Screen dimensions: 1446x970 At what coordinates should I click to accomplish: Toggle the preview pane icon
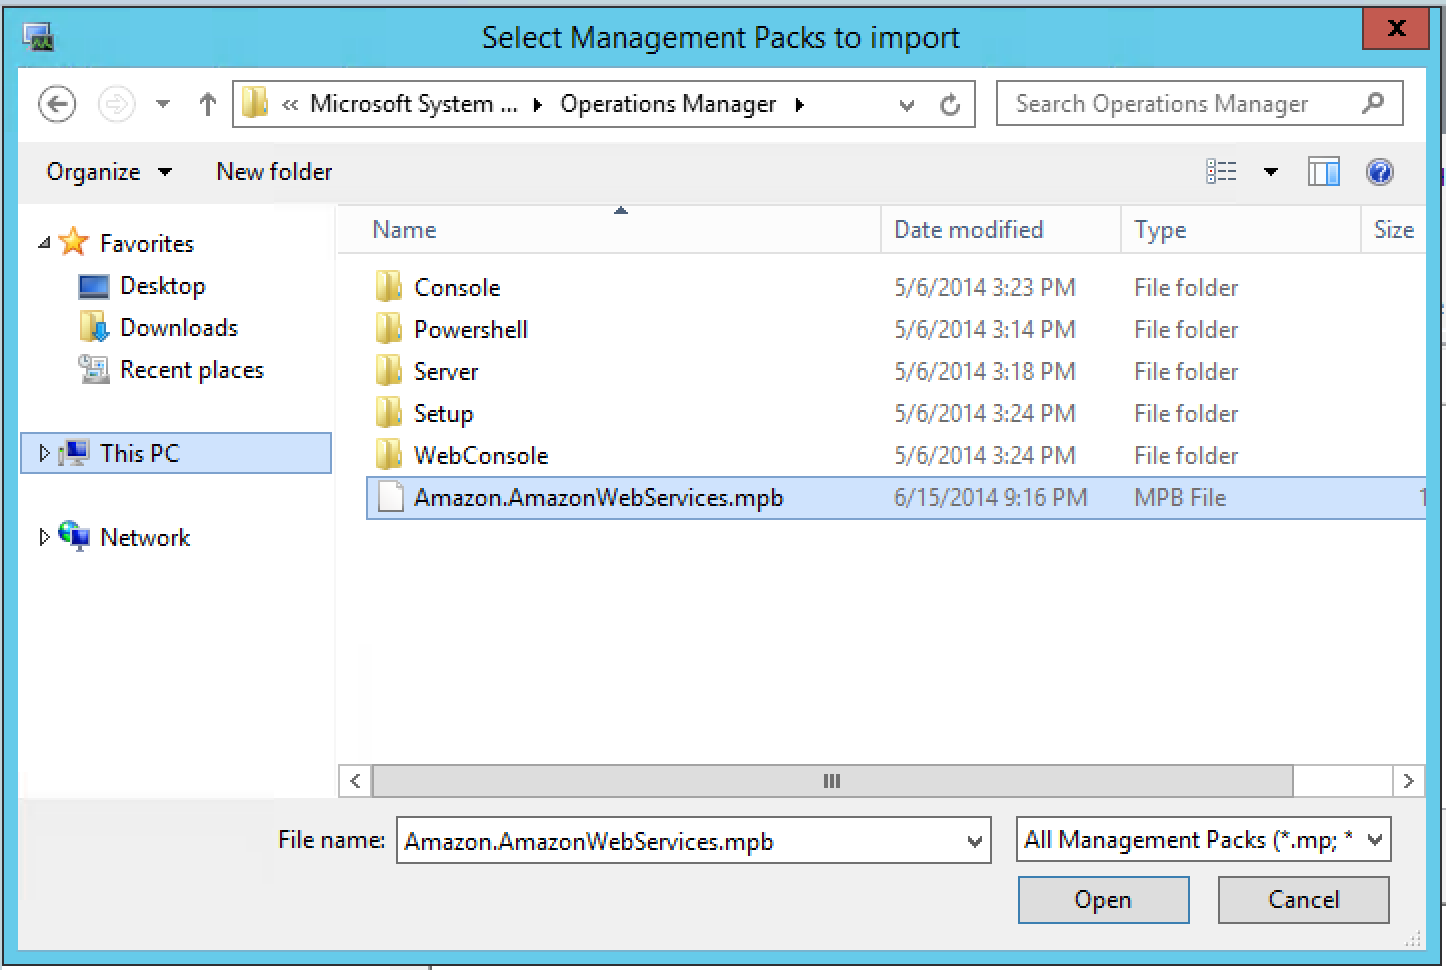[1323, 172]
